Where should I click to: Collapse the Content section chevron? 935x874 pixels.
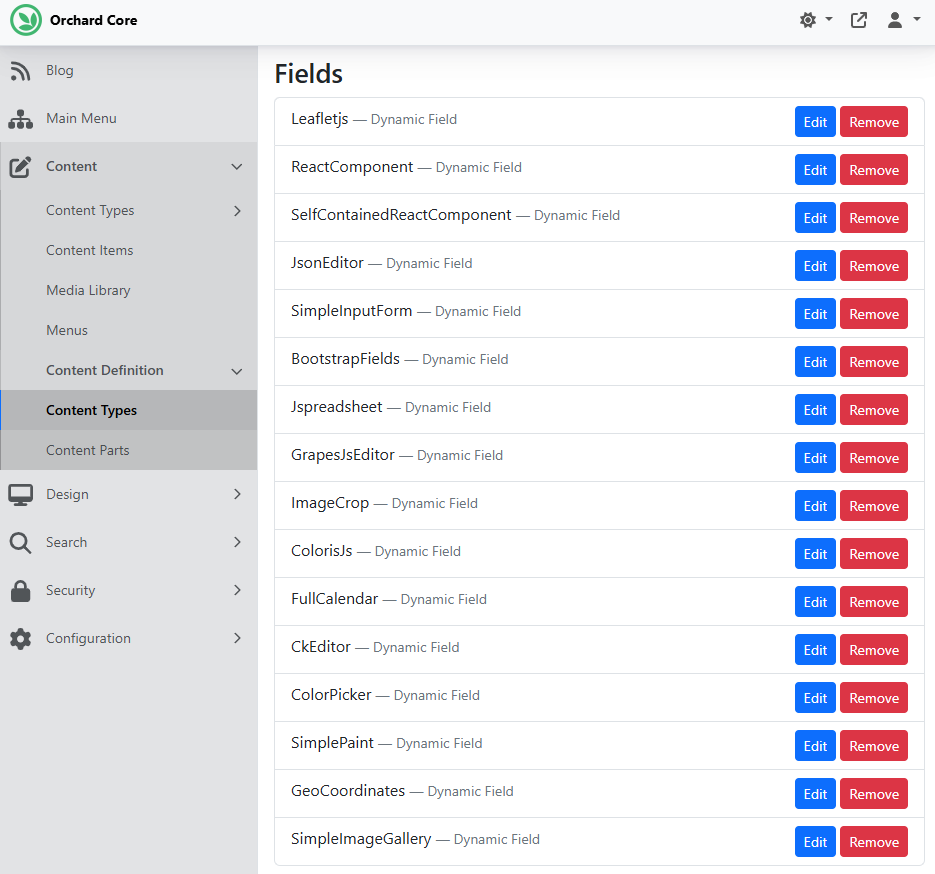pos(237,167)
